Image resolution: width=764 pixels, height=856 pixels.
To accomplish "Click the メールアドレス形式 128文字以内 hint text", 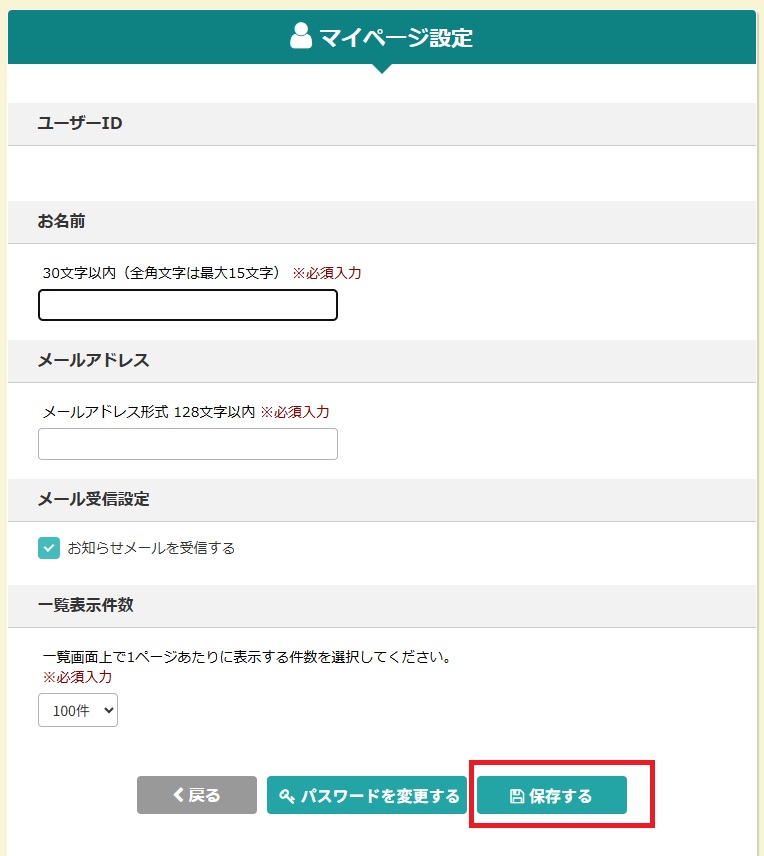I will click(x=149, y=411).
